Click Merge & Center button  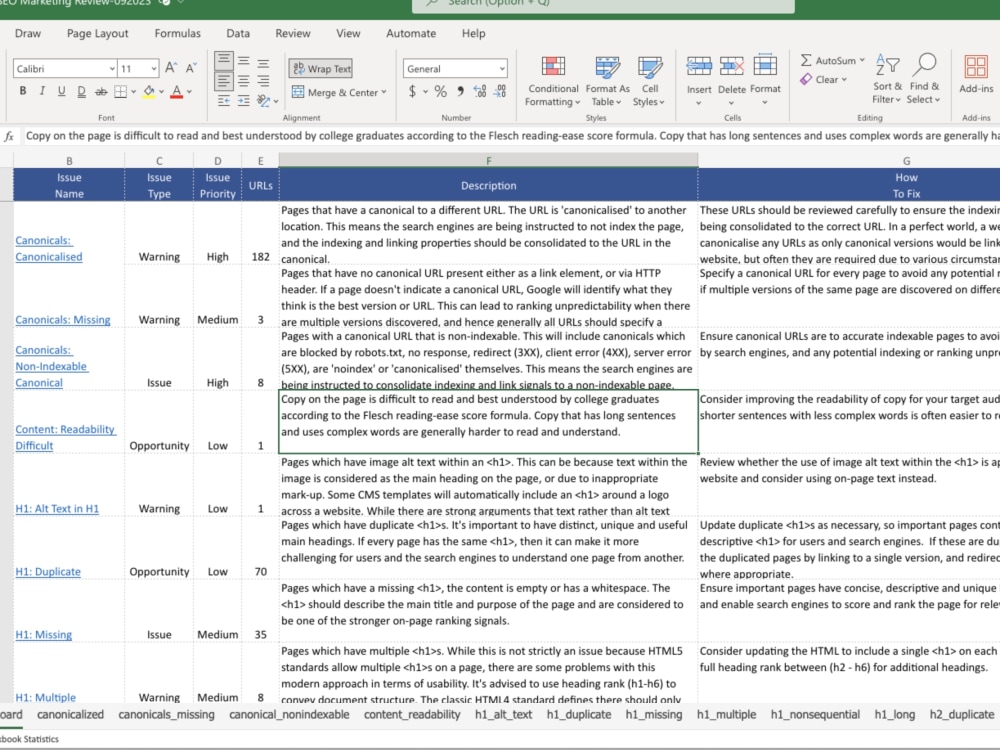[x=334, y=92]
